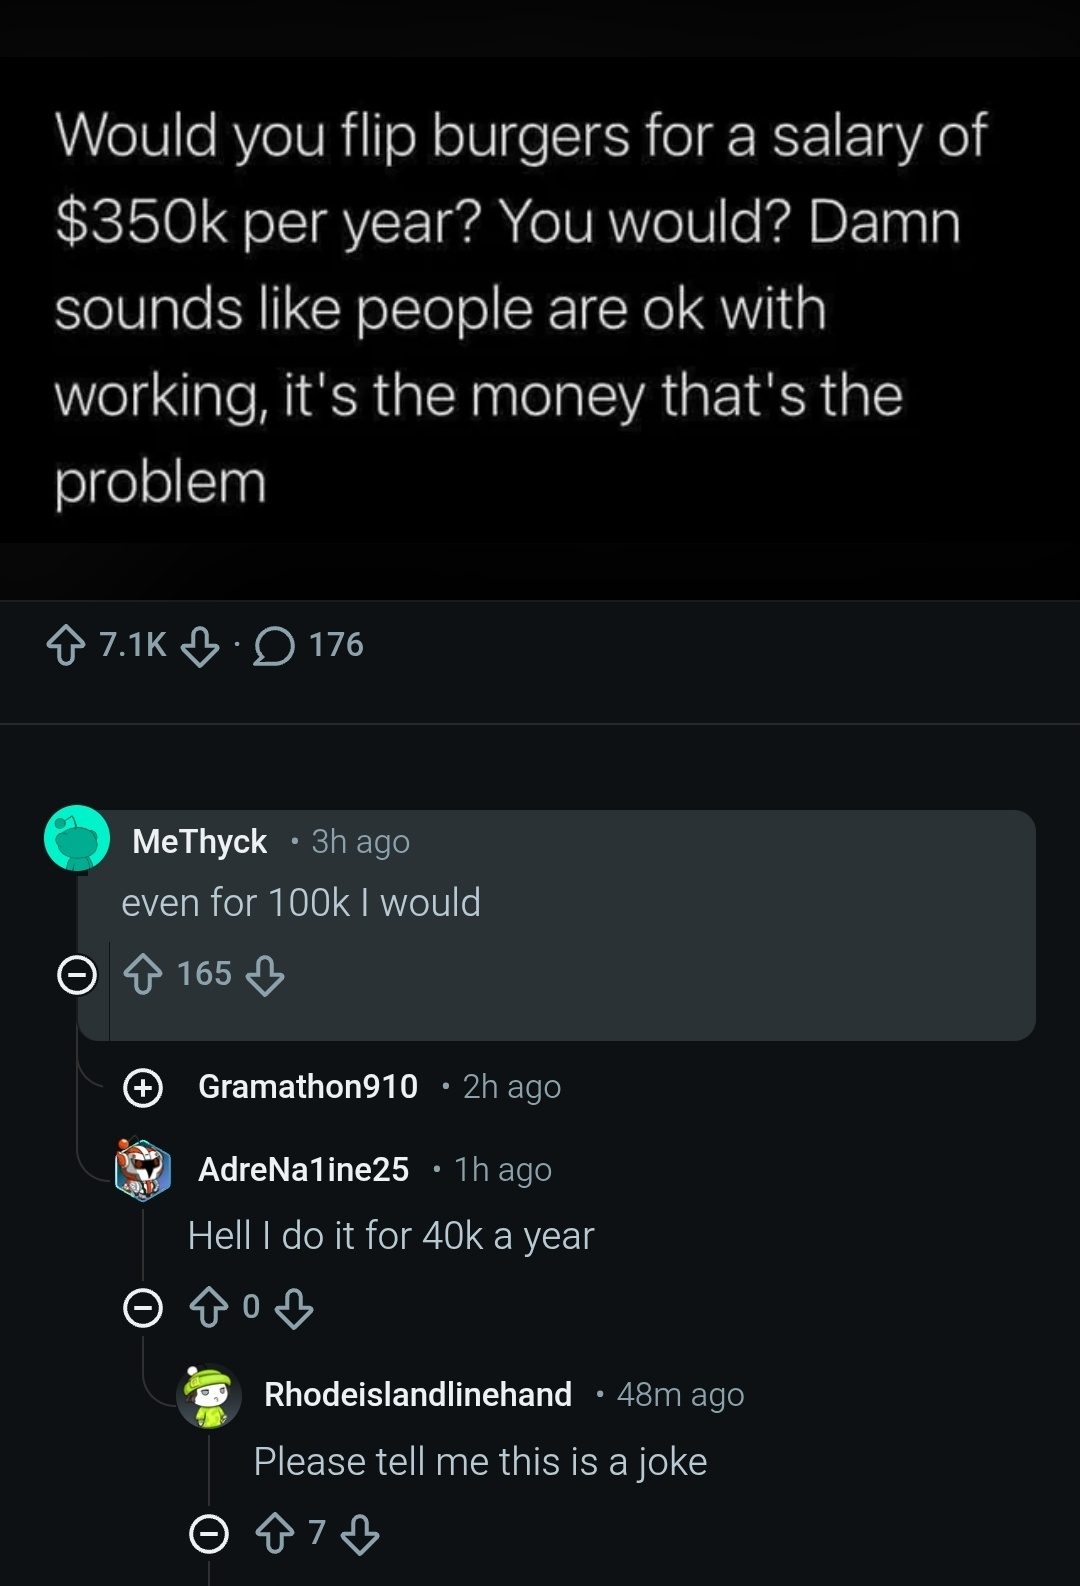Open Rhodeislandlinehand's username link
1080x1586 pixels.
pyautogui.click(x=418, y=1394)
